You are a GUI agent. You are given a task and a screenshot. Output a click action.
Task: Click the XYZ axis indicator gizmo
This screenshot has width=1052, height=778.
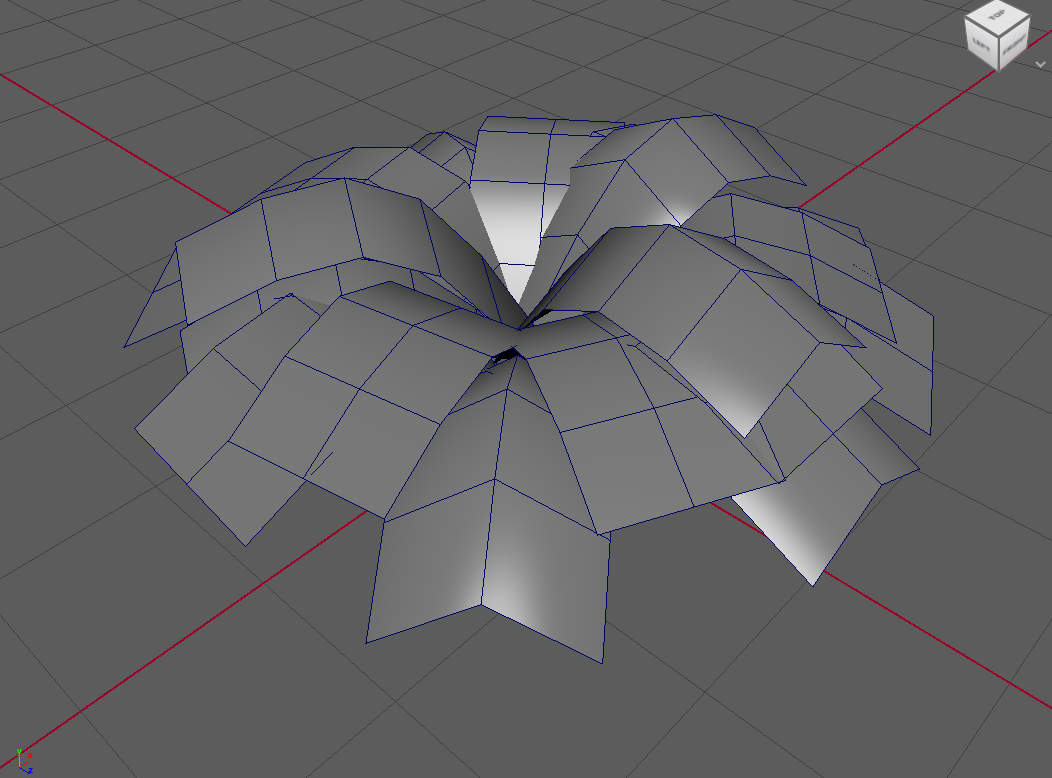[x=24, y=761]
